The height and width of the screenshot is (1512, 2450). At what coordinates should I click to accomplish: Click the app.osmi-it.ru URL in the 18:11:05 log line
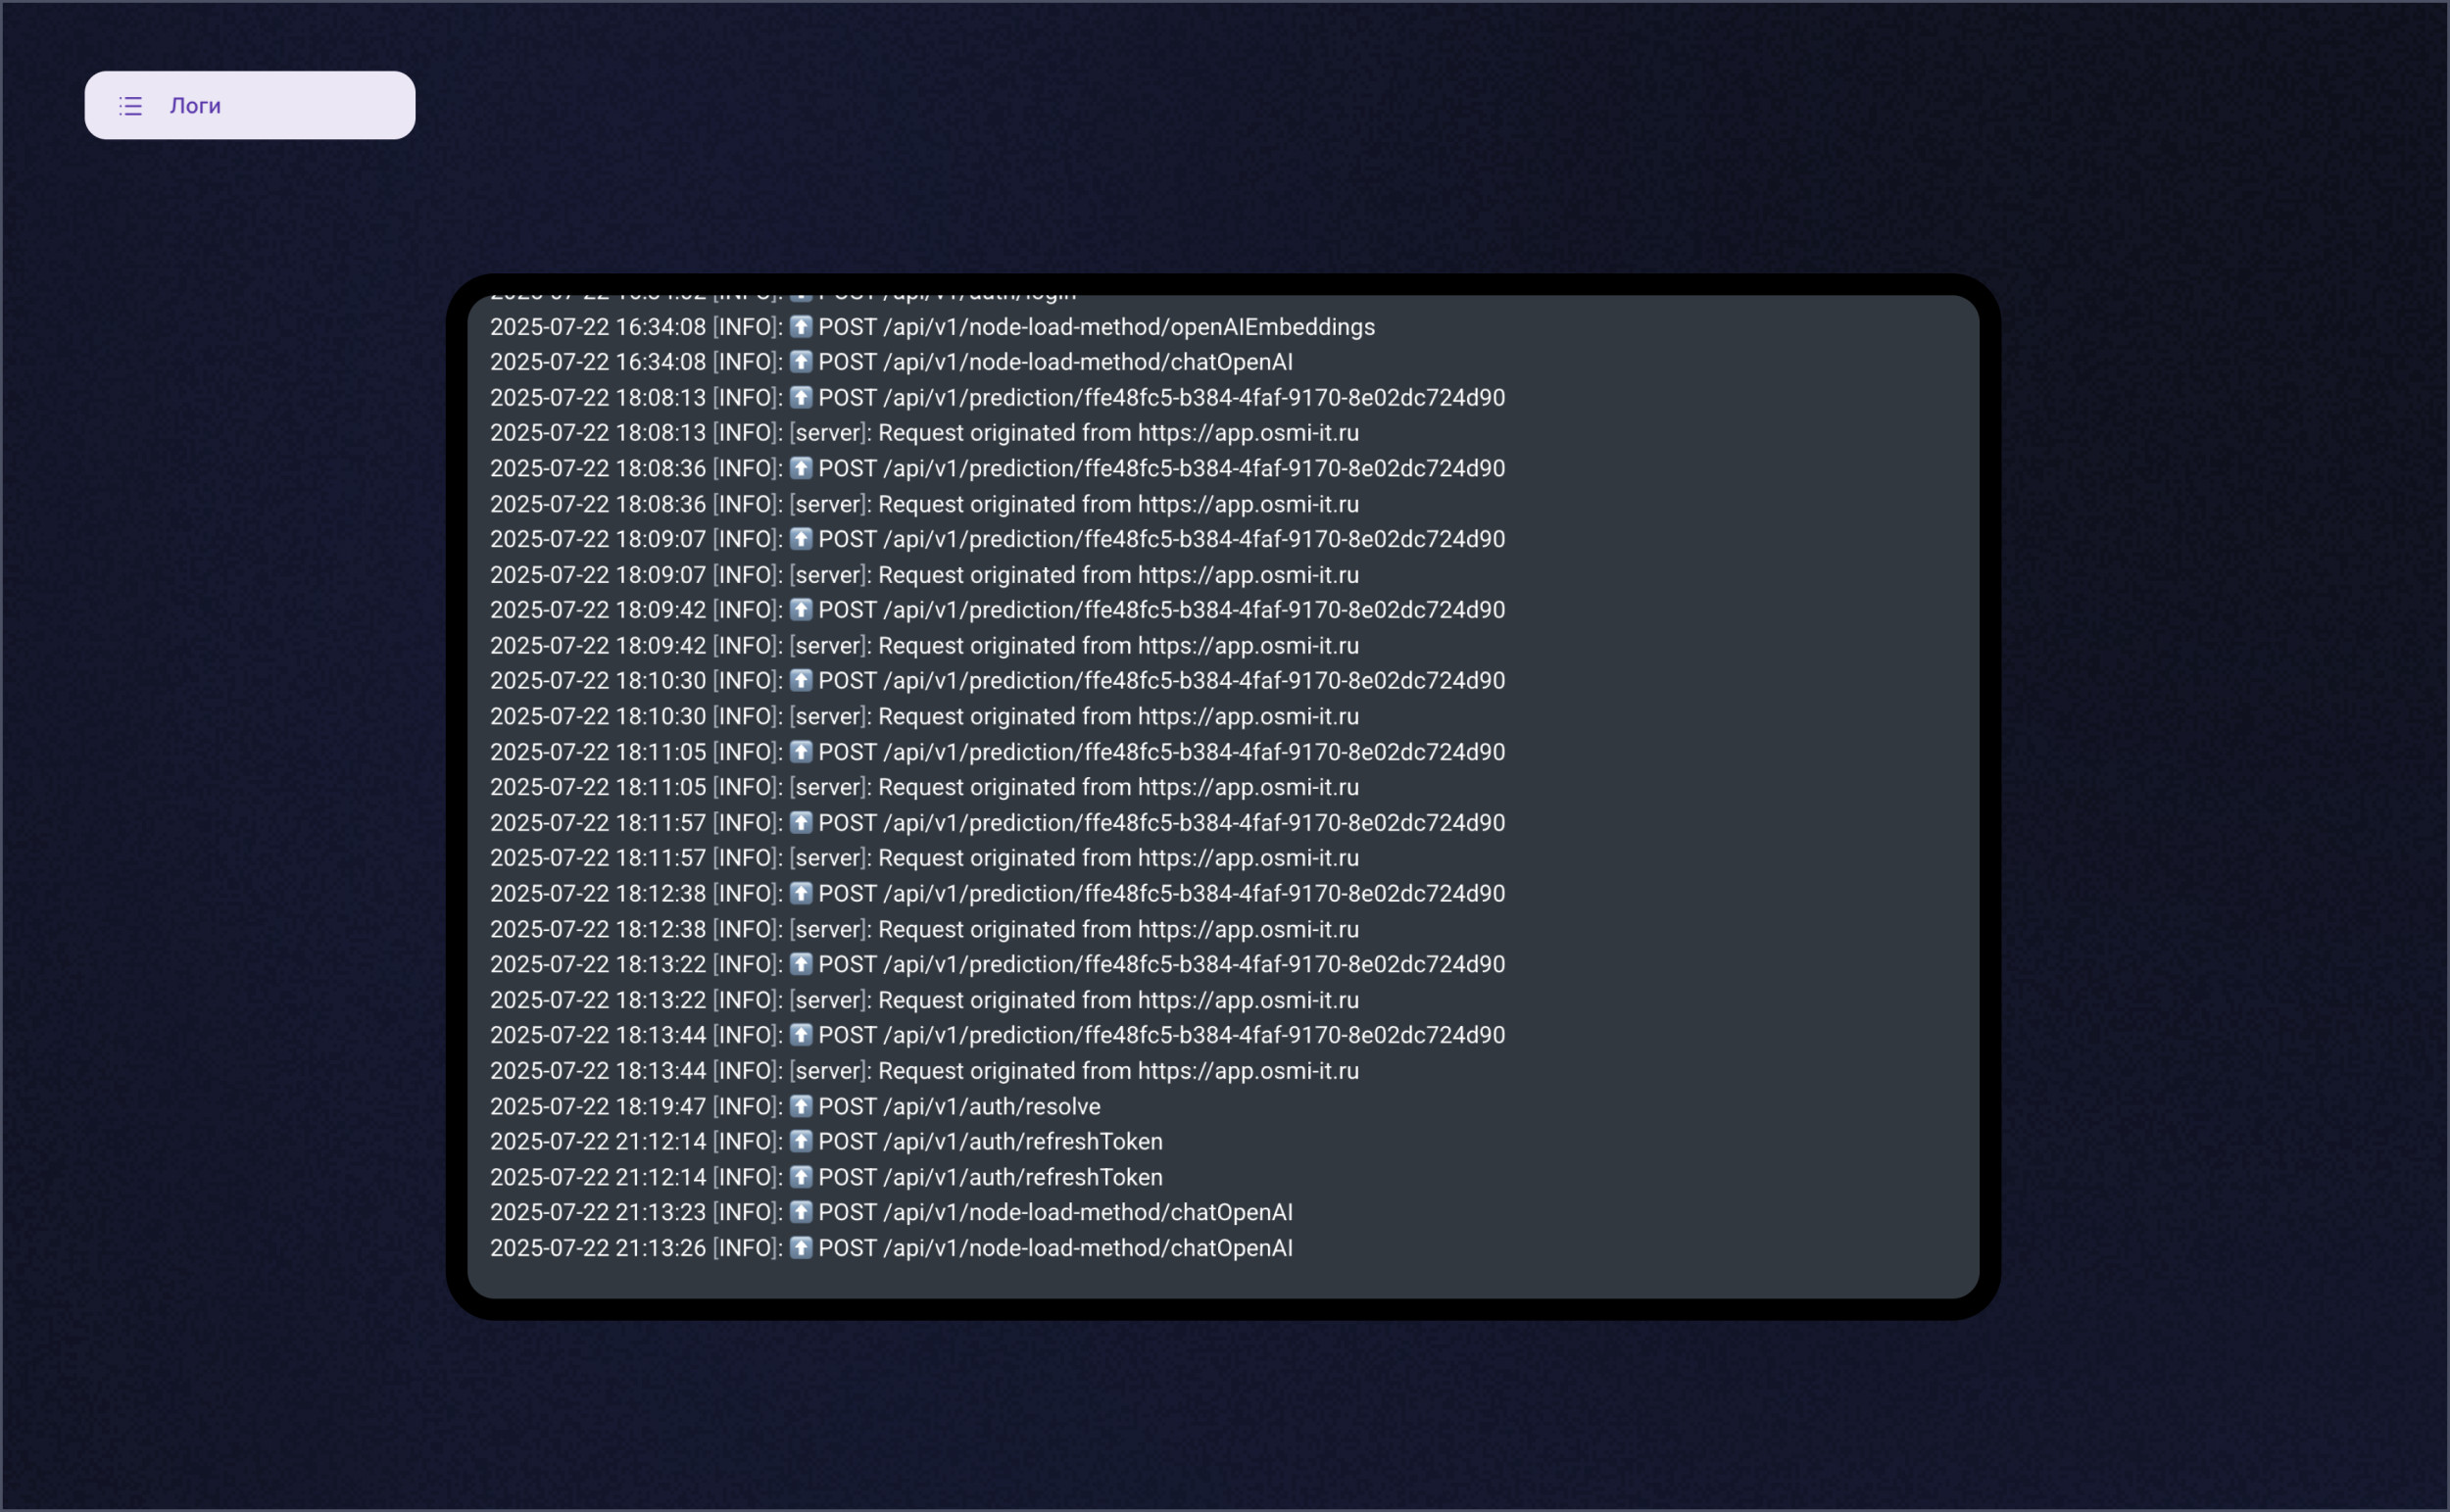[1248, 787]
